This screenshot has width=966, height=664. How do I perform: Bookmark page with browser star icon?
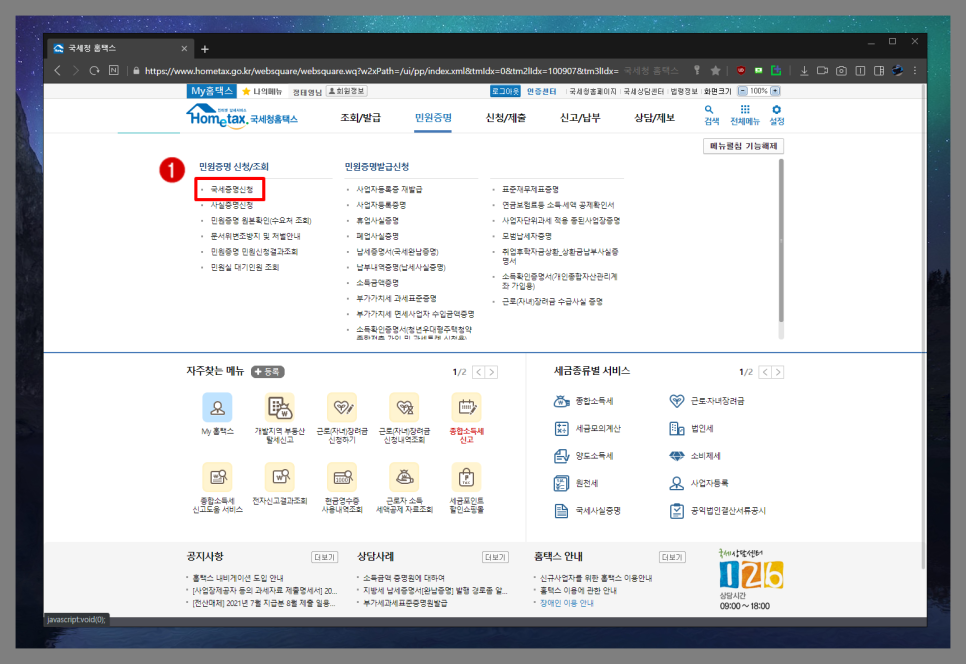[x=715, y=71]
